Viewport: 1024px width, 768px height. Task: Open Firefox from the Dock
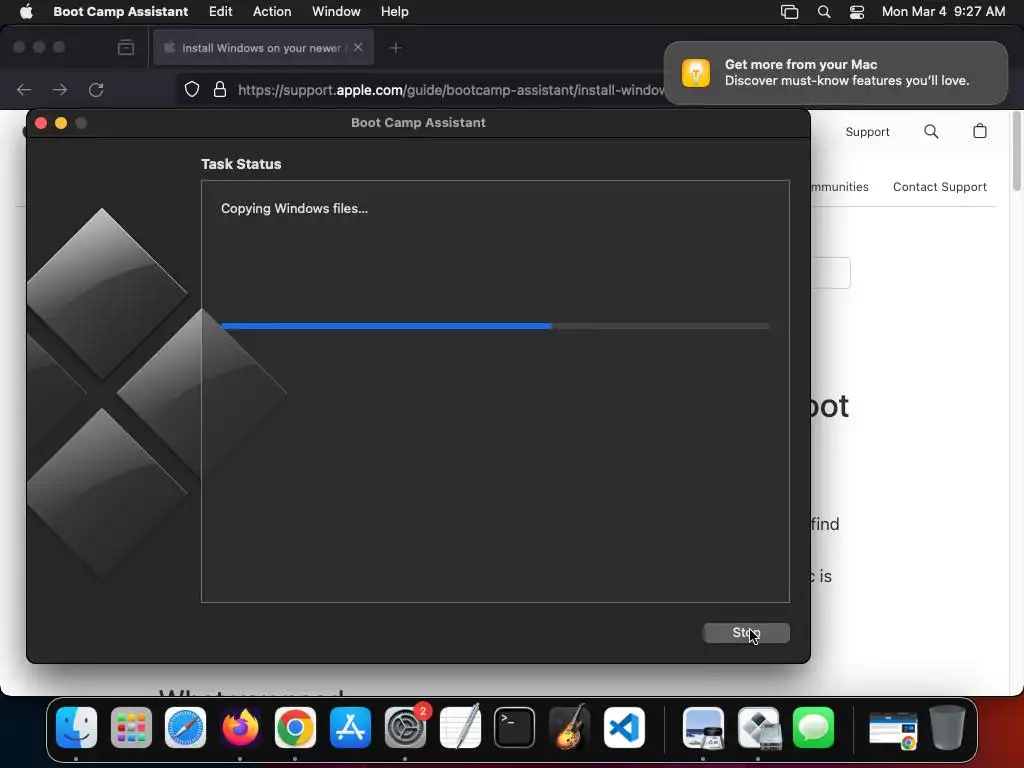[240, 727]
